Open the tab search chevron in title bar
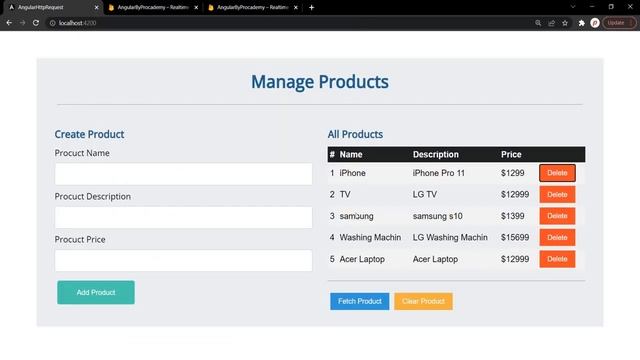This screenshot has height=360, width=640. click(573, 7)
